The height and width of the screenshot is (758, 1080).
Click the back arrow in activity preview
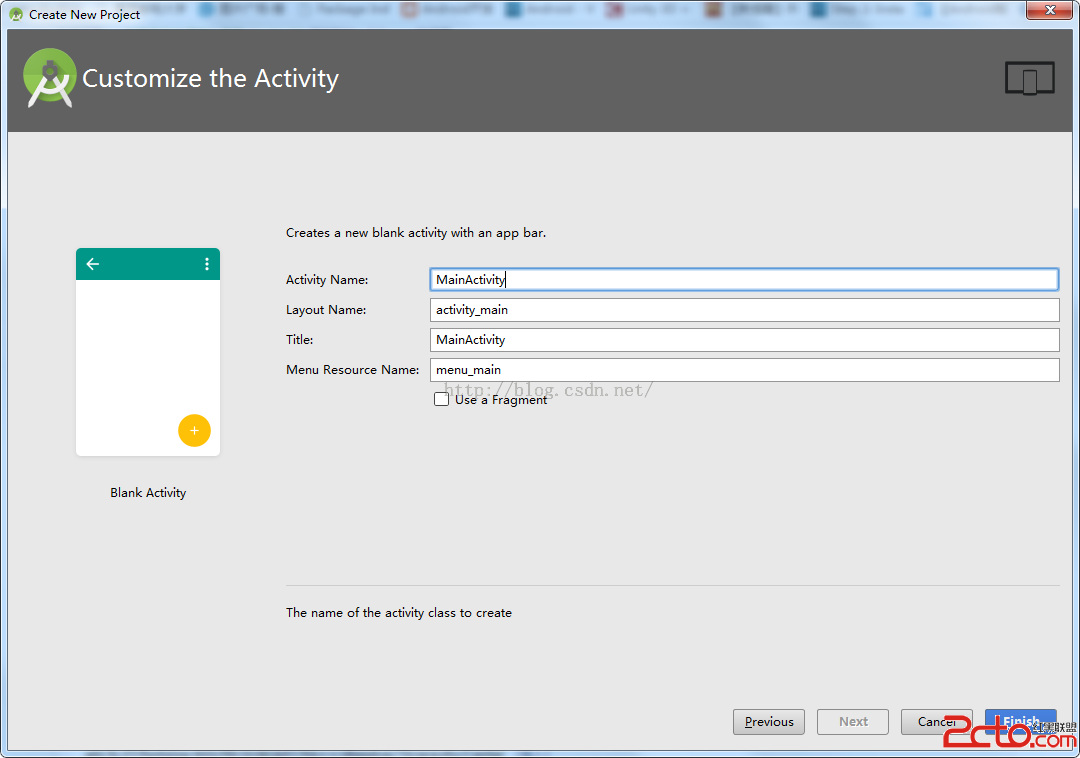click(93, 264)
